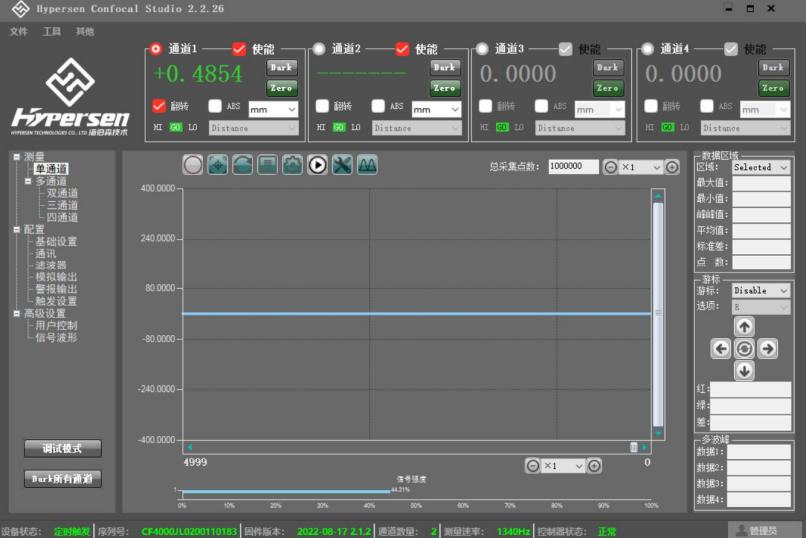Screen dimensions: 806x538
Task: Click the refresh arrows toolbar icon
Action: pos(243,165)
